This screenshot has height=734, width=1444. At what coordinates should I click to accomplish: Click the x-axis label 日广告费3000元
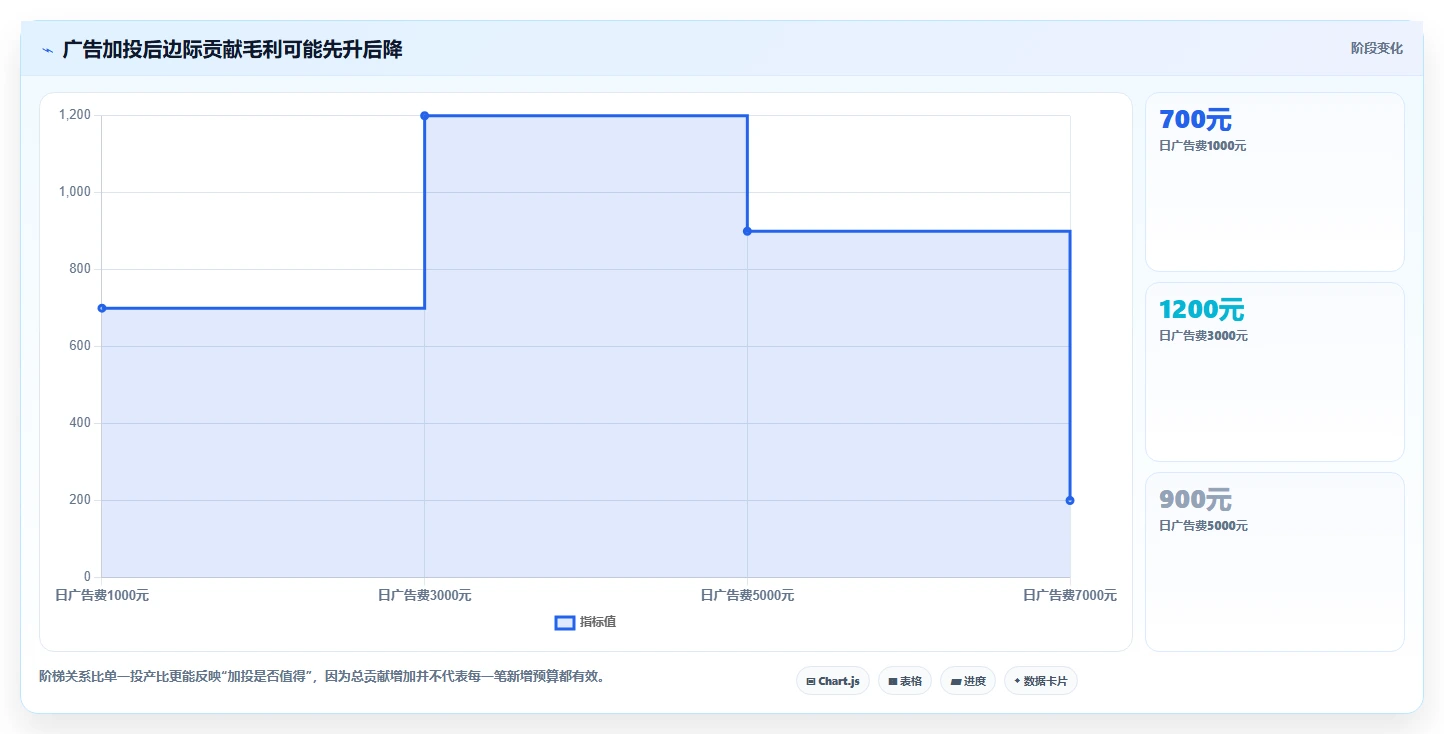pos(425,596)
